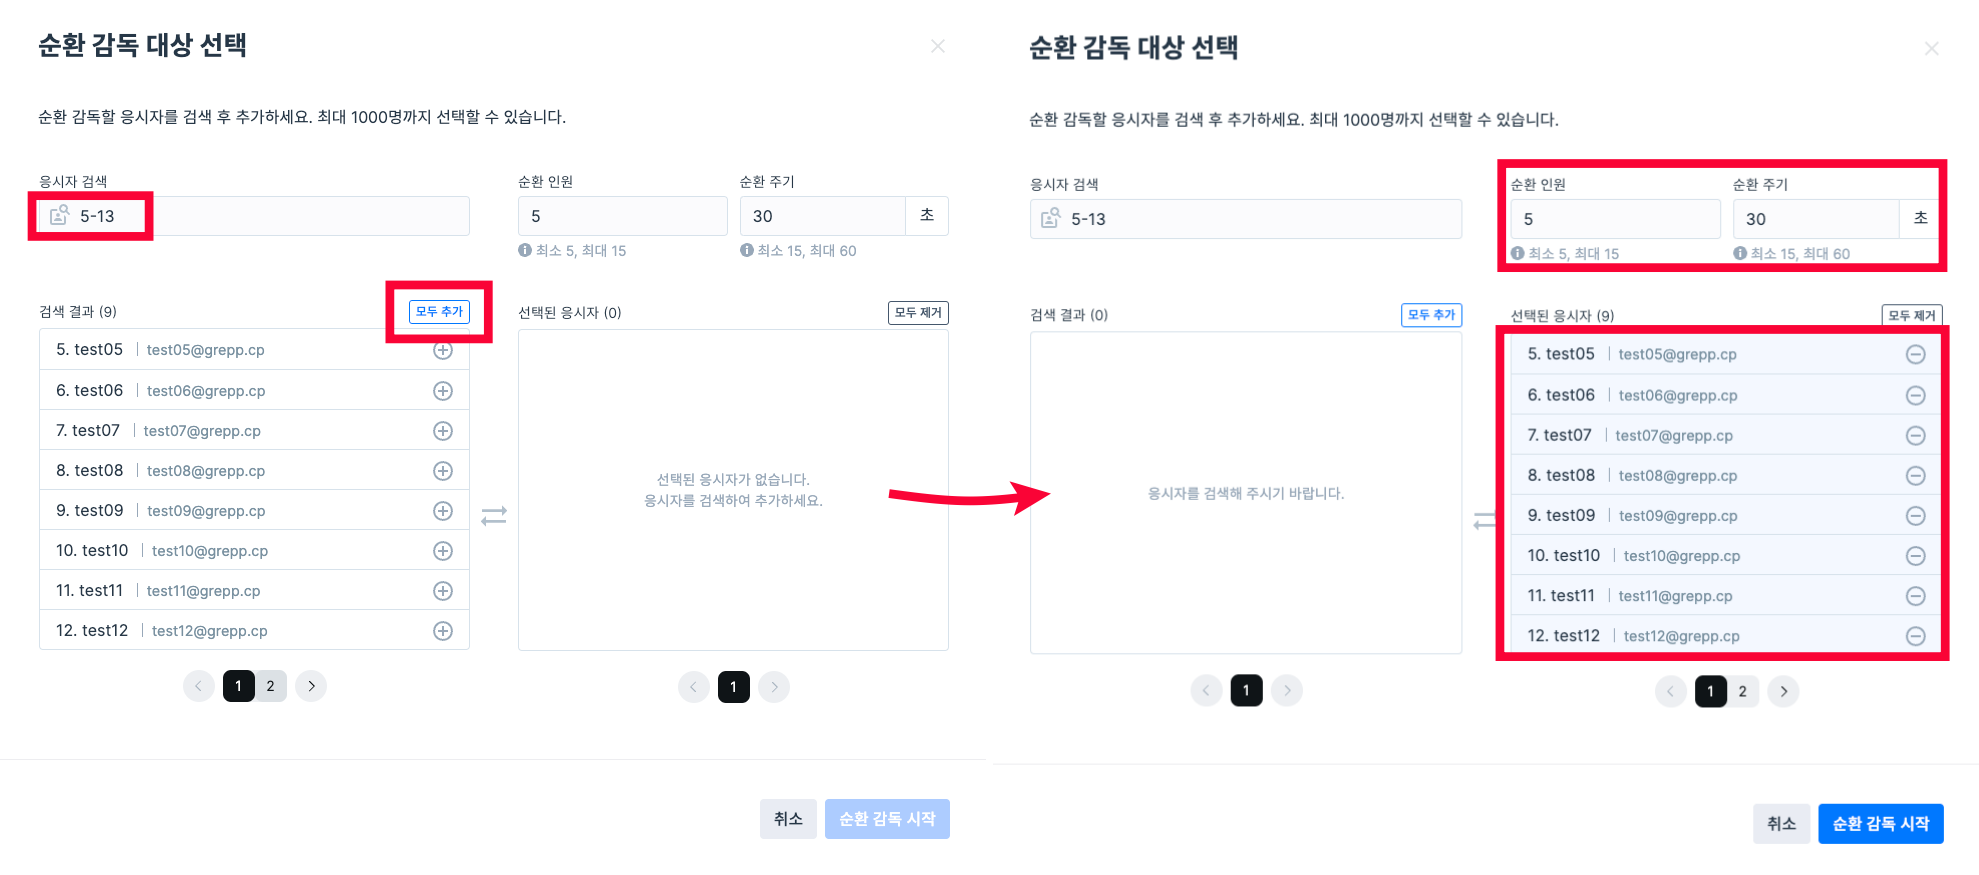Screen dimensions: 1979x875
Task: Click the swap arrows icon between lists
Action: 494,516
